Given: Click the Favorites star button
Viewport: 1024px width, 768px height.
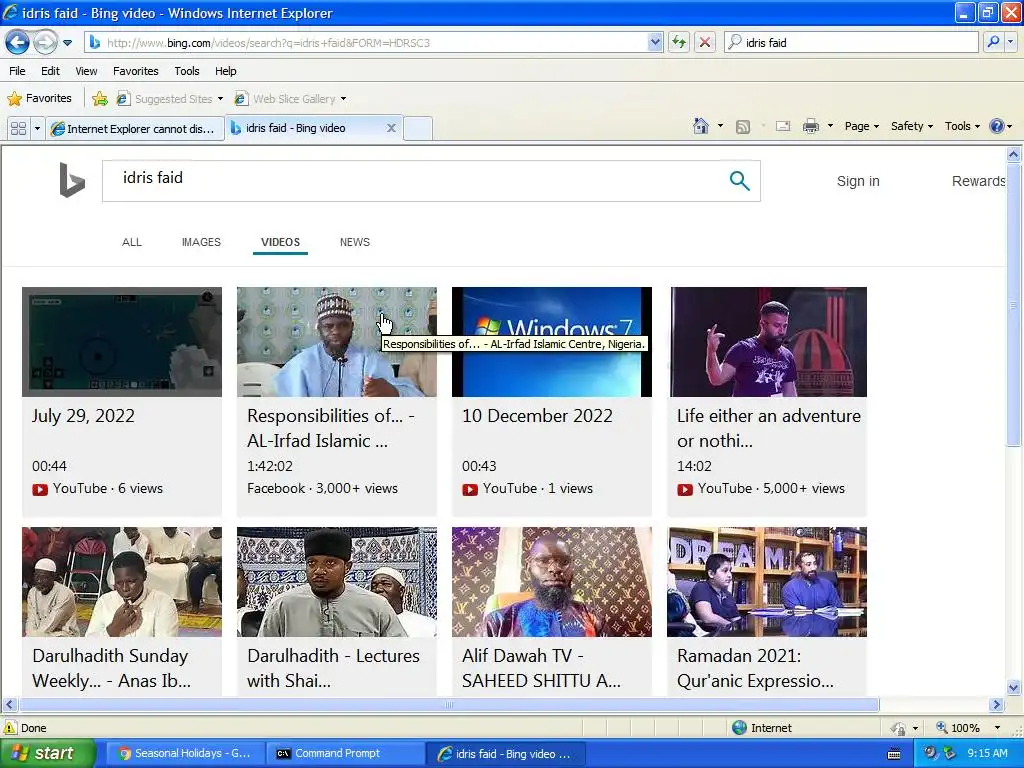Looking at the screenshot, I should click(x=39, y=99).
